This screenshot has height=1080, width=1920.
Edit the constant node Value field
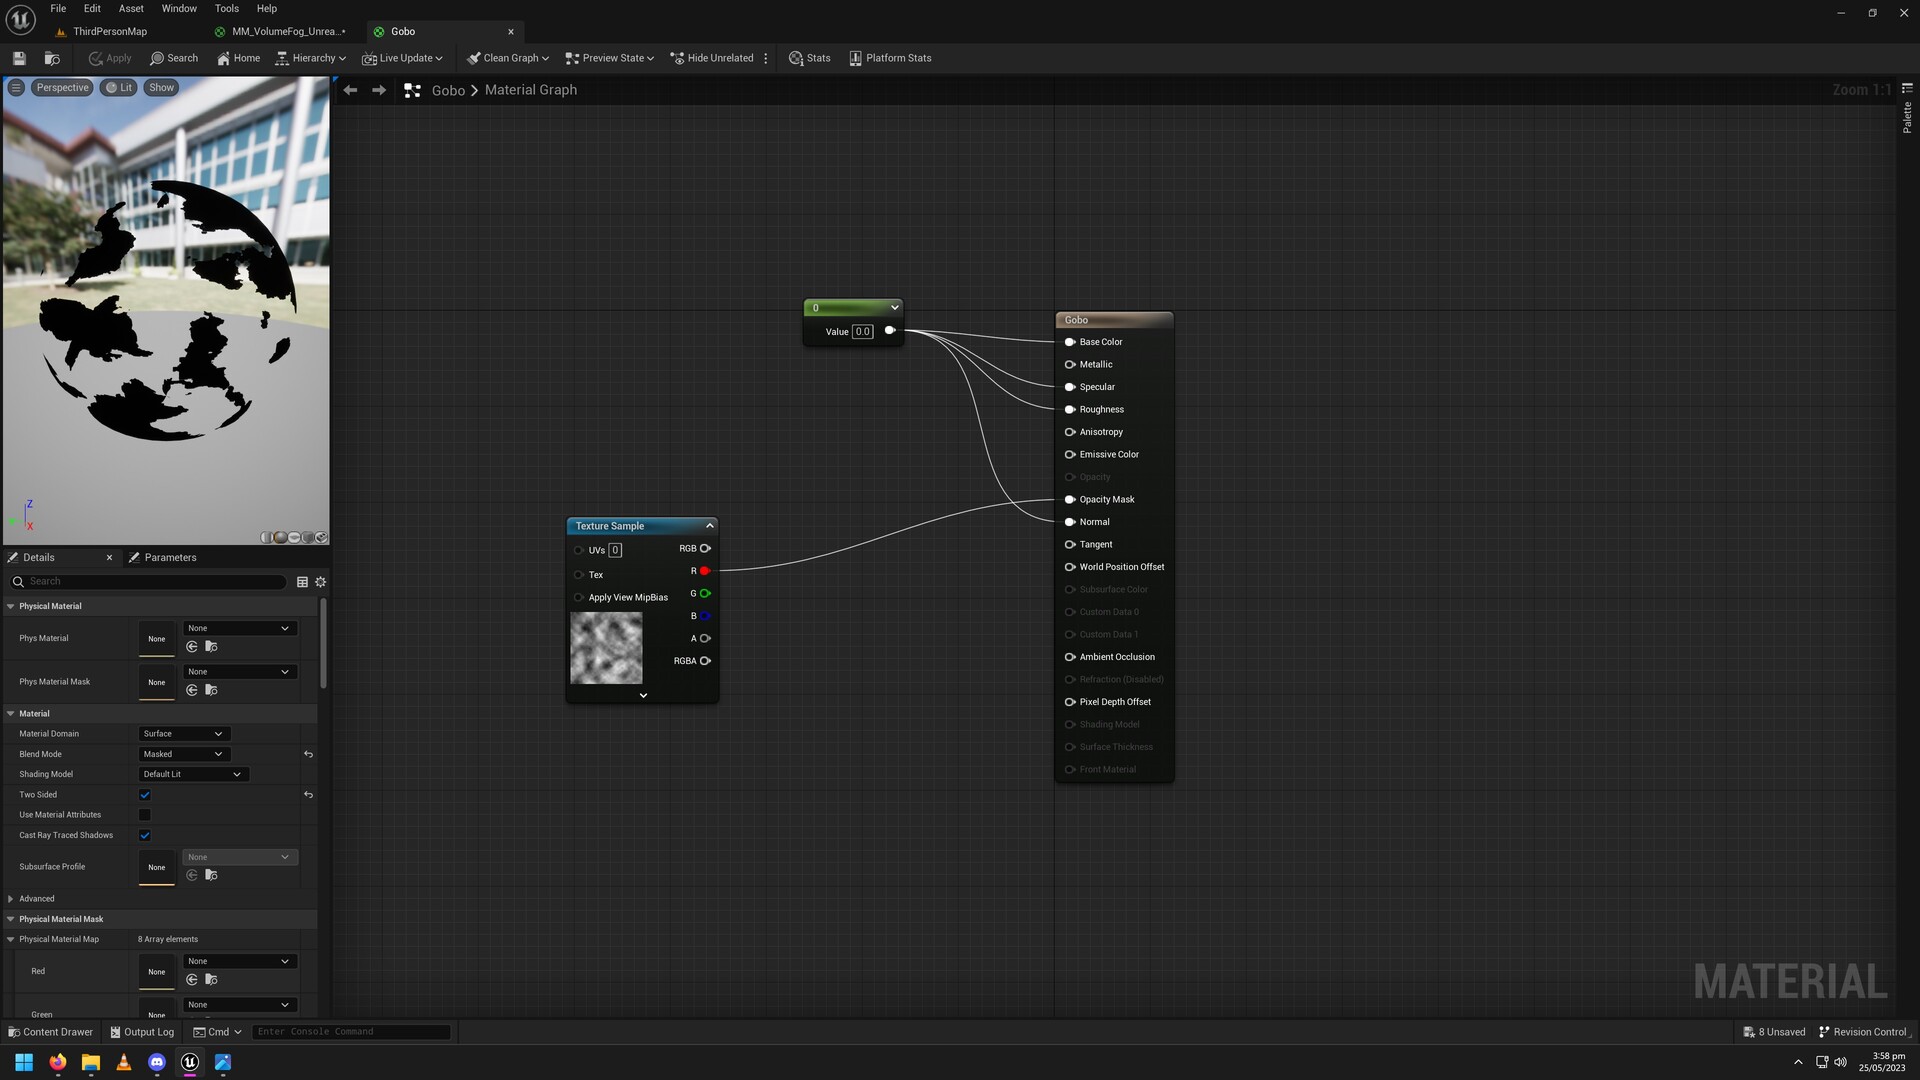click(861, 331)
